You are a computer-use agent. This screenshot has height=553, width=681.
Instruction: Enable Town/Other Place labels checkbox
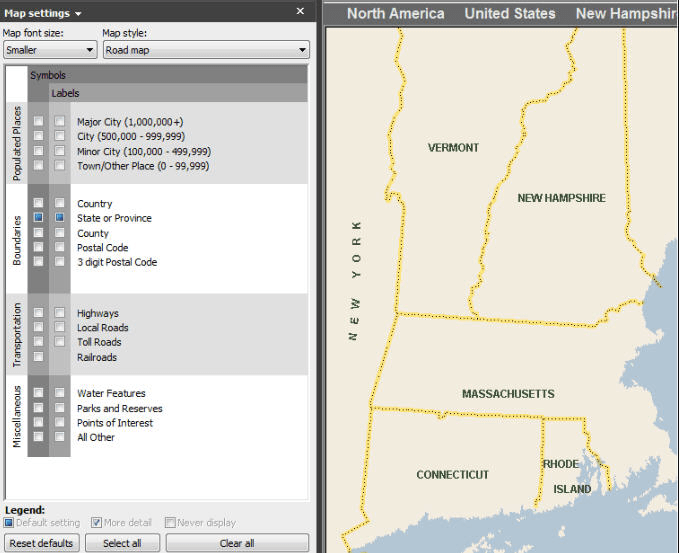(60, 166)
